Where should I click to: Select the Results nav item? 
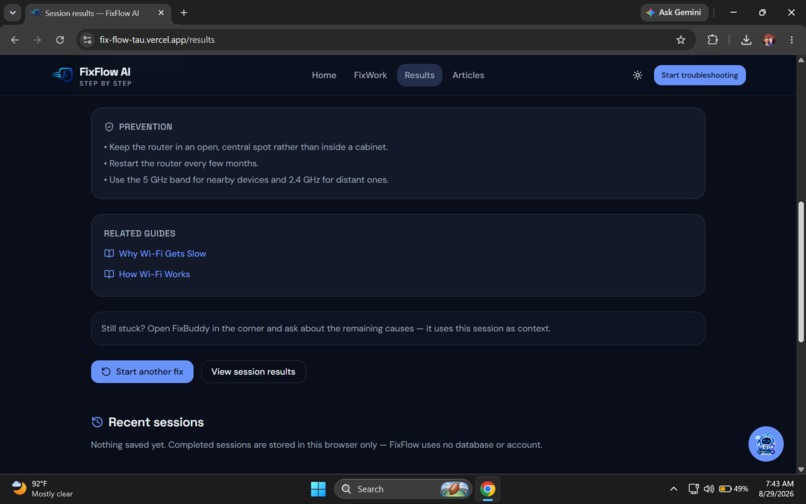[419, 75]
